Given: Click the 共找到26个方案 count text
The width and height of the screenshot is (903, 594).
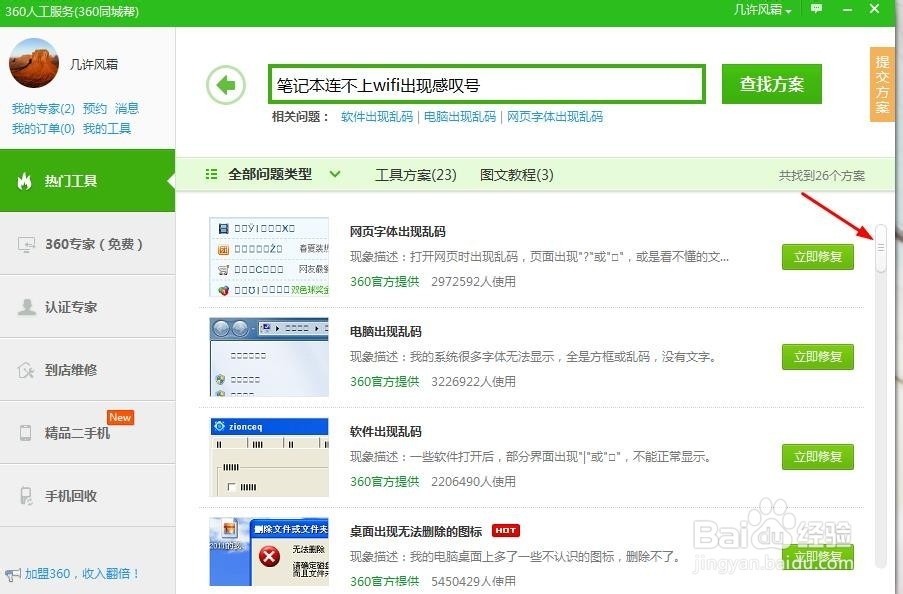Looking at the screenshot, I should pyautogui.click(x=822, y=176).
